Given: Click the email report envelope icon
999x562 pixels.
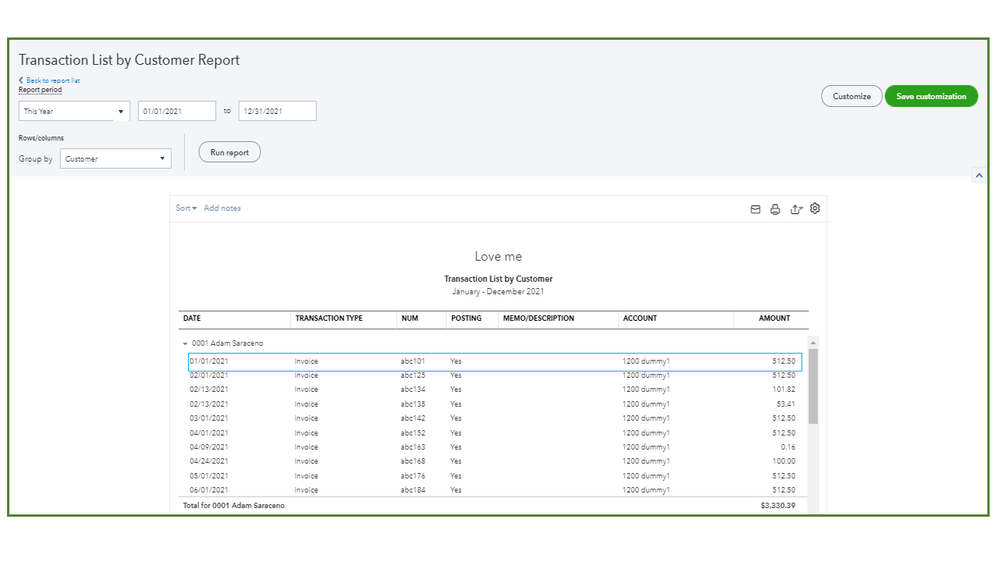Looking at the screenshot, I should (756, 209).
